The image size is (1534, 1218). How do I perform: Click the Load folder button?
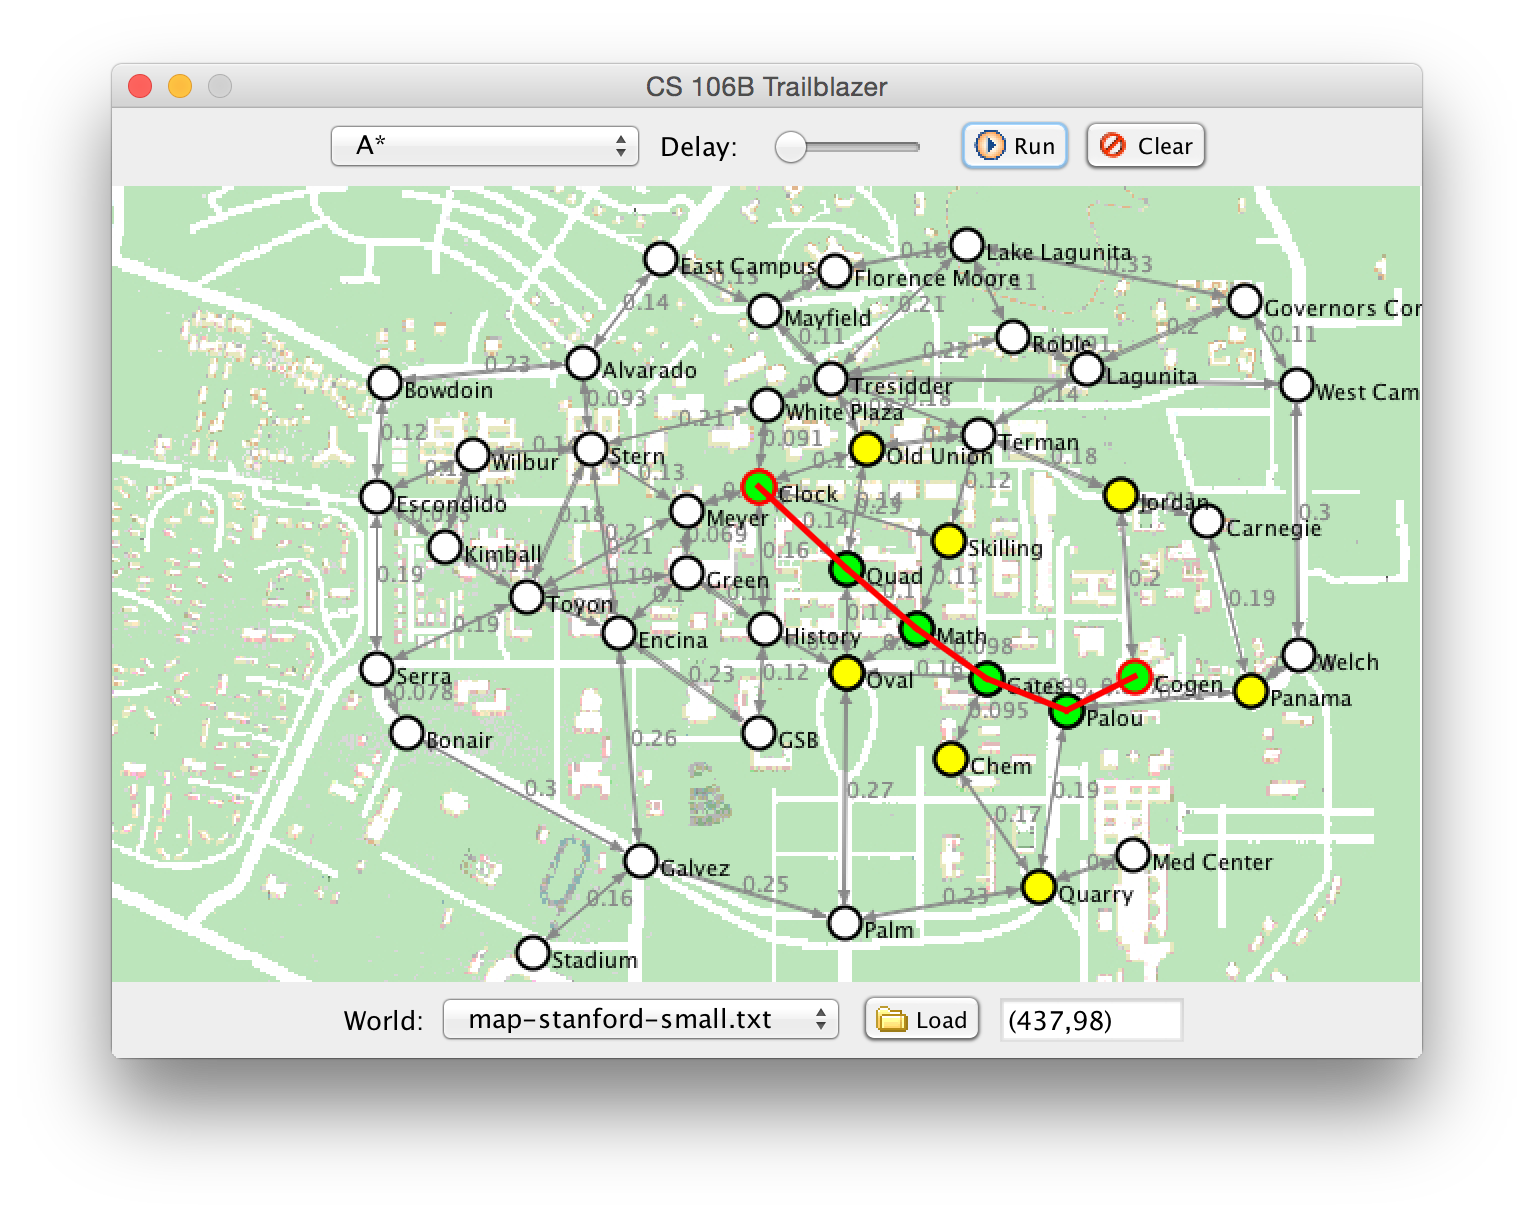coord(921,1019)
